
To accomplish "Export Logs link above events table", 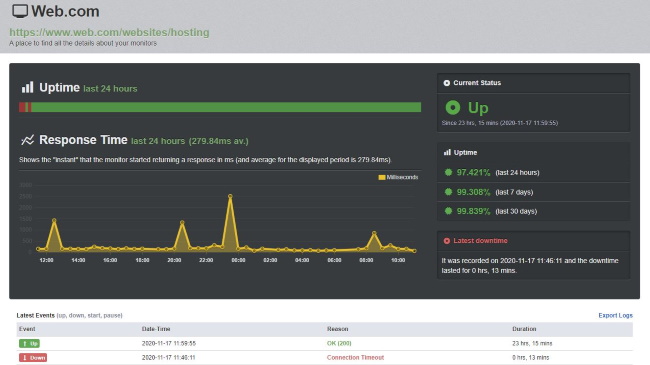I will [615, 315].
